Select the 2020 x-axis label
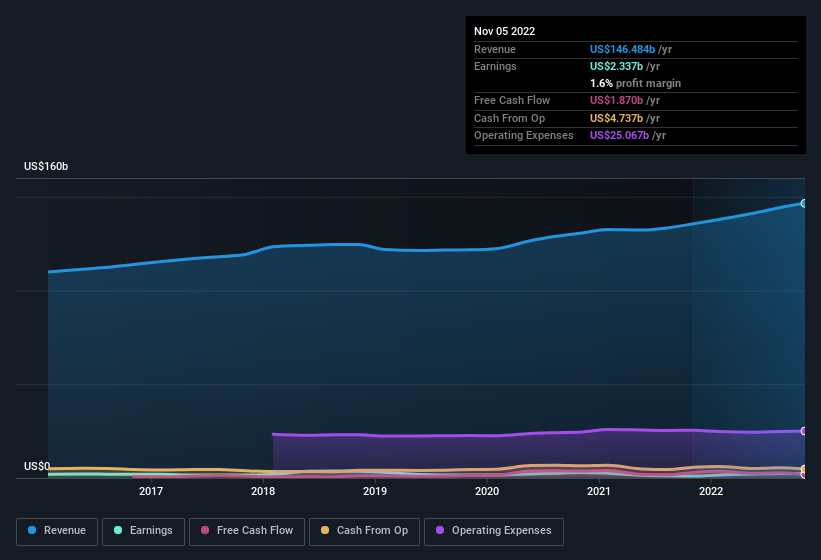Viewport: 821px width, 560px height. 487,491
